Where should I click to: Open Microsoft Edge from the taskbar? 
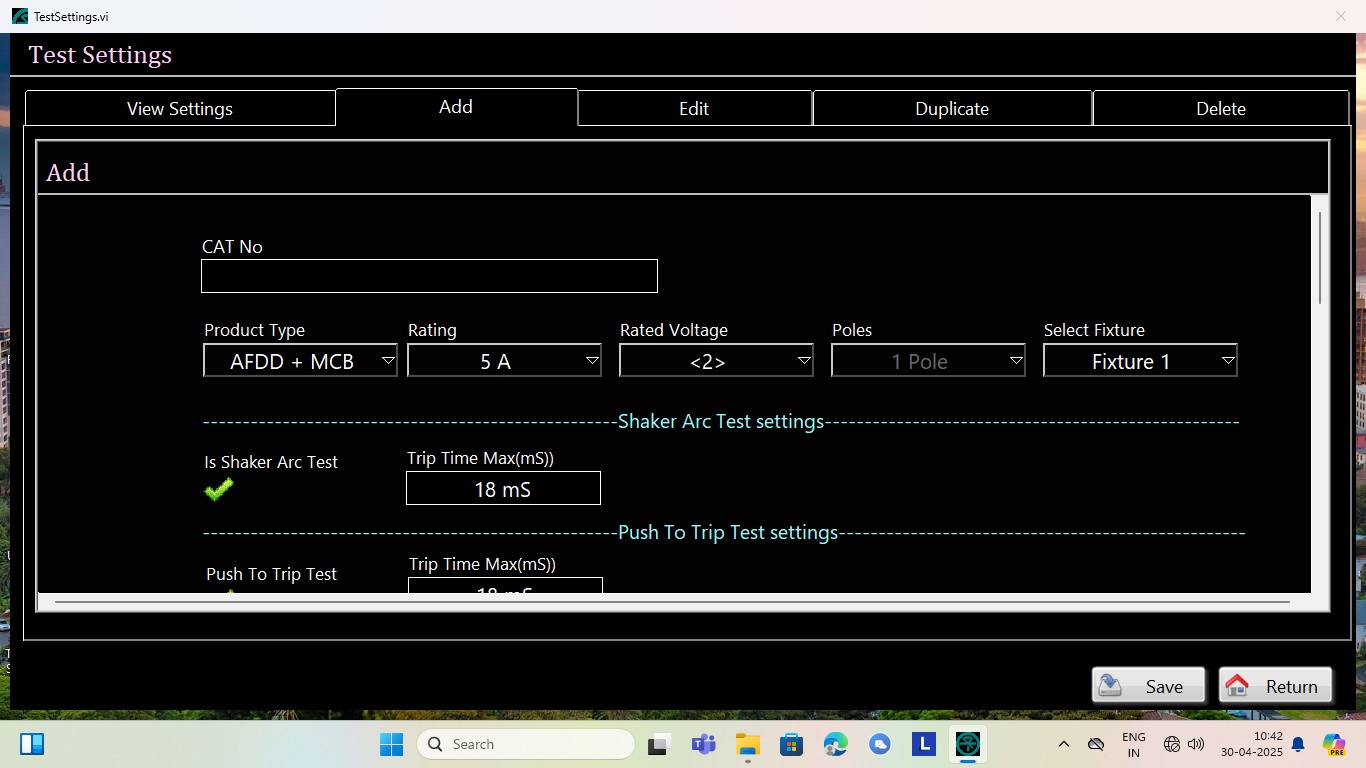point(836,744)
